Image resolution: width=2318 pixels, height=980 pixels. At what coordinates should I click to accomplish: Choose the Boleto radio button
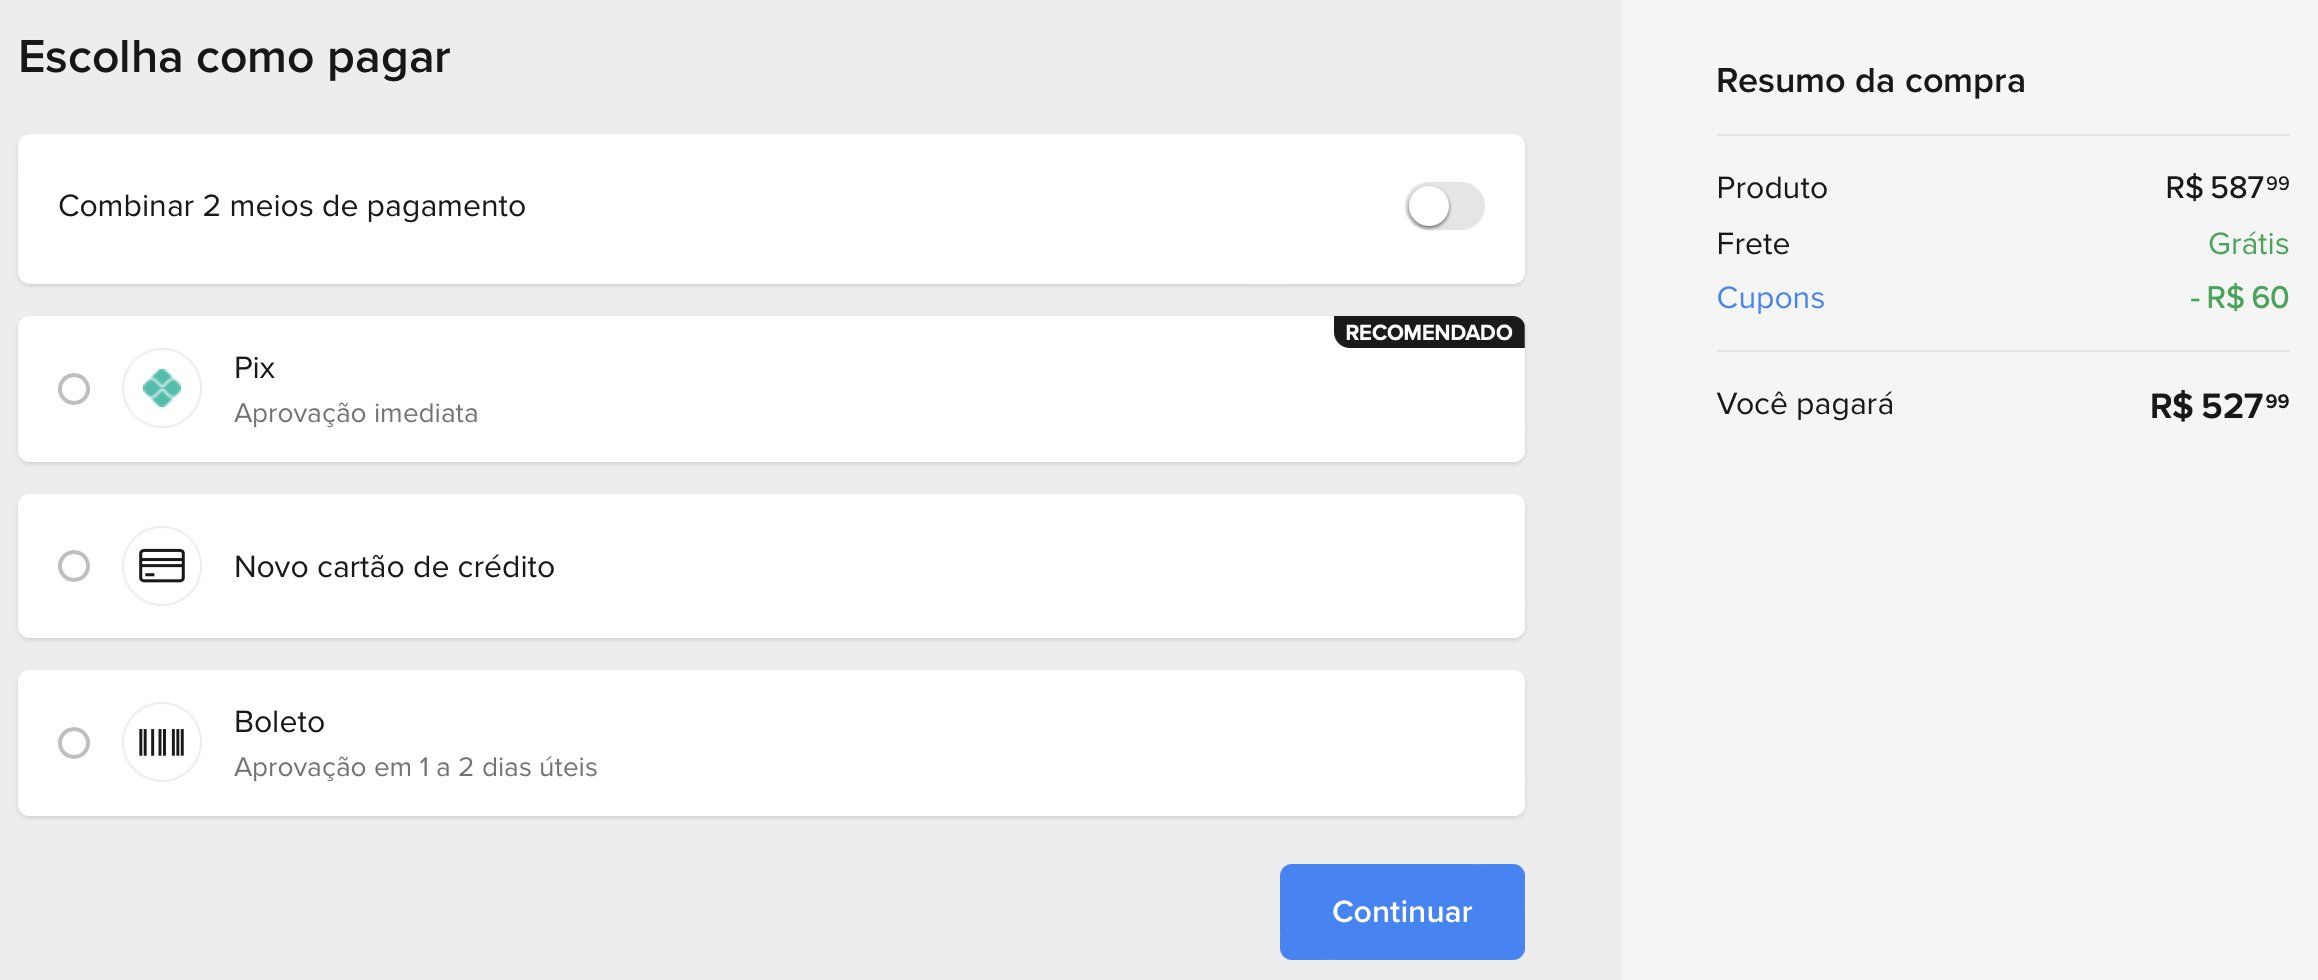point(74,743)
